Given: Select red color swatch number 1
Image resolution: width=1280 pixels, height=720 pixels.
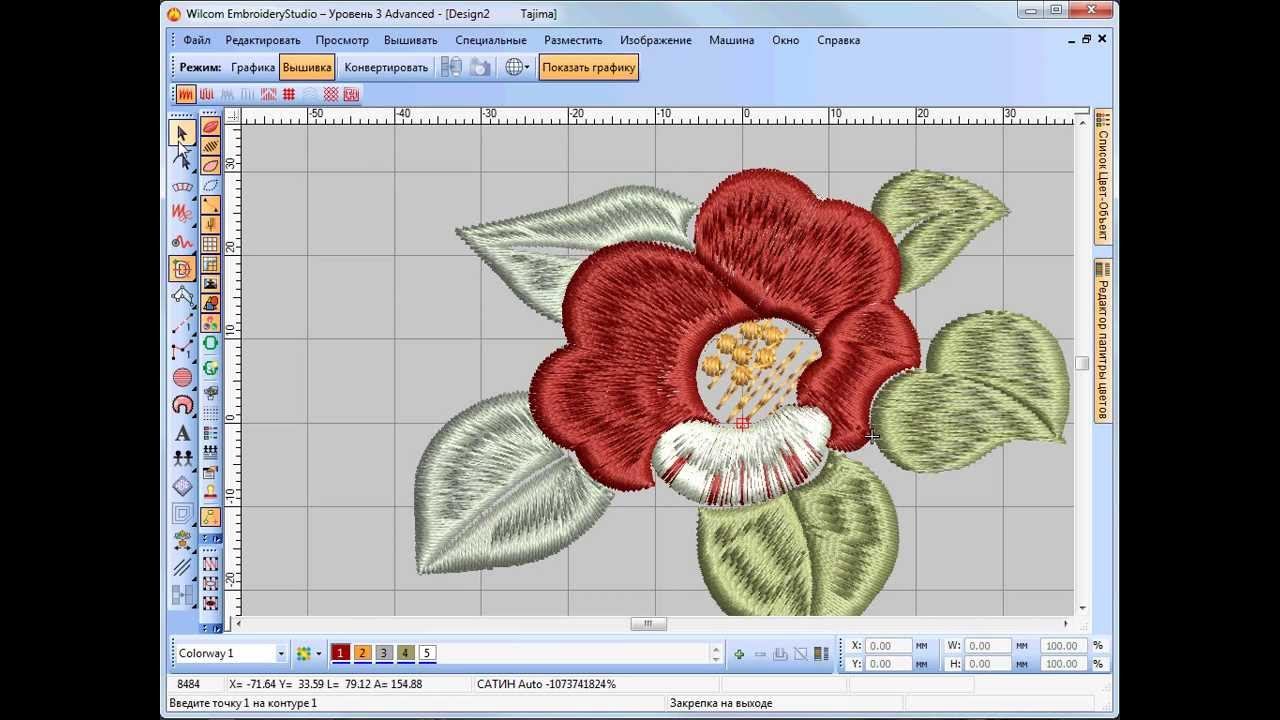Looking at the screenshot, I should coord(340,653).
